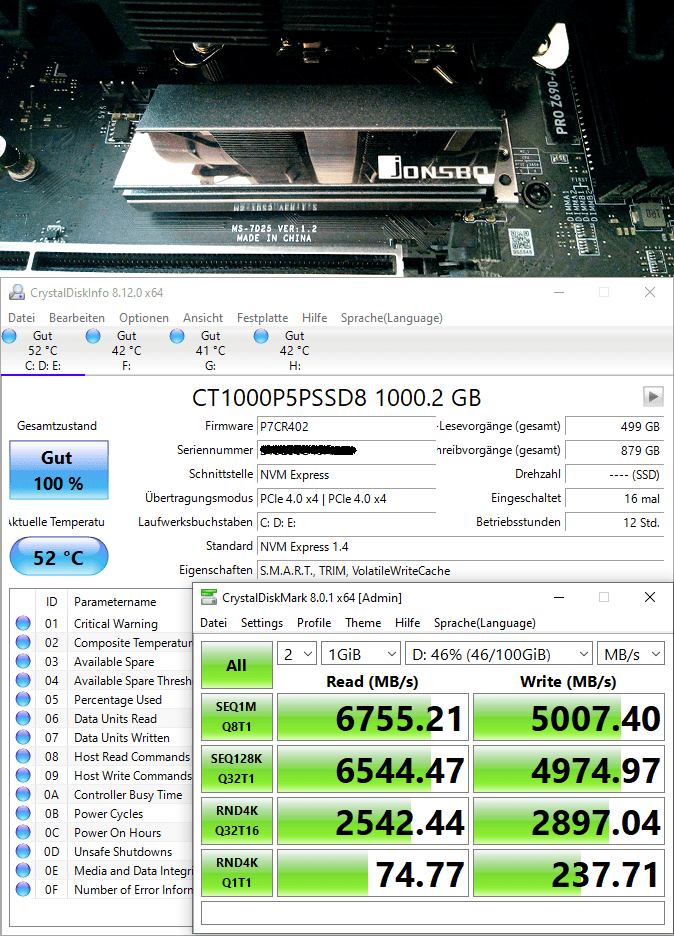Click the status dot for Media and Data Integrity
This screenshot has width=674, height=936.
(23, 870)
